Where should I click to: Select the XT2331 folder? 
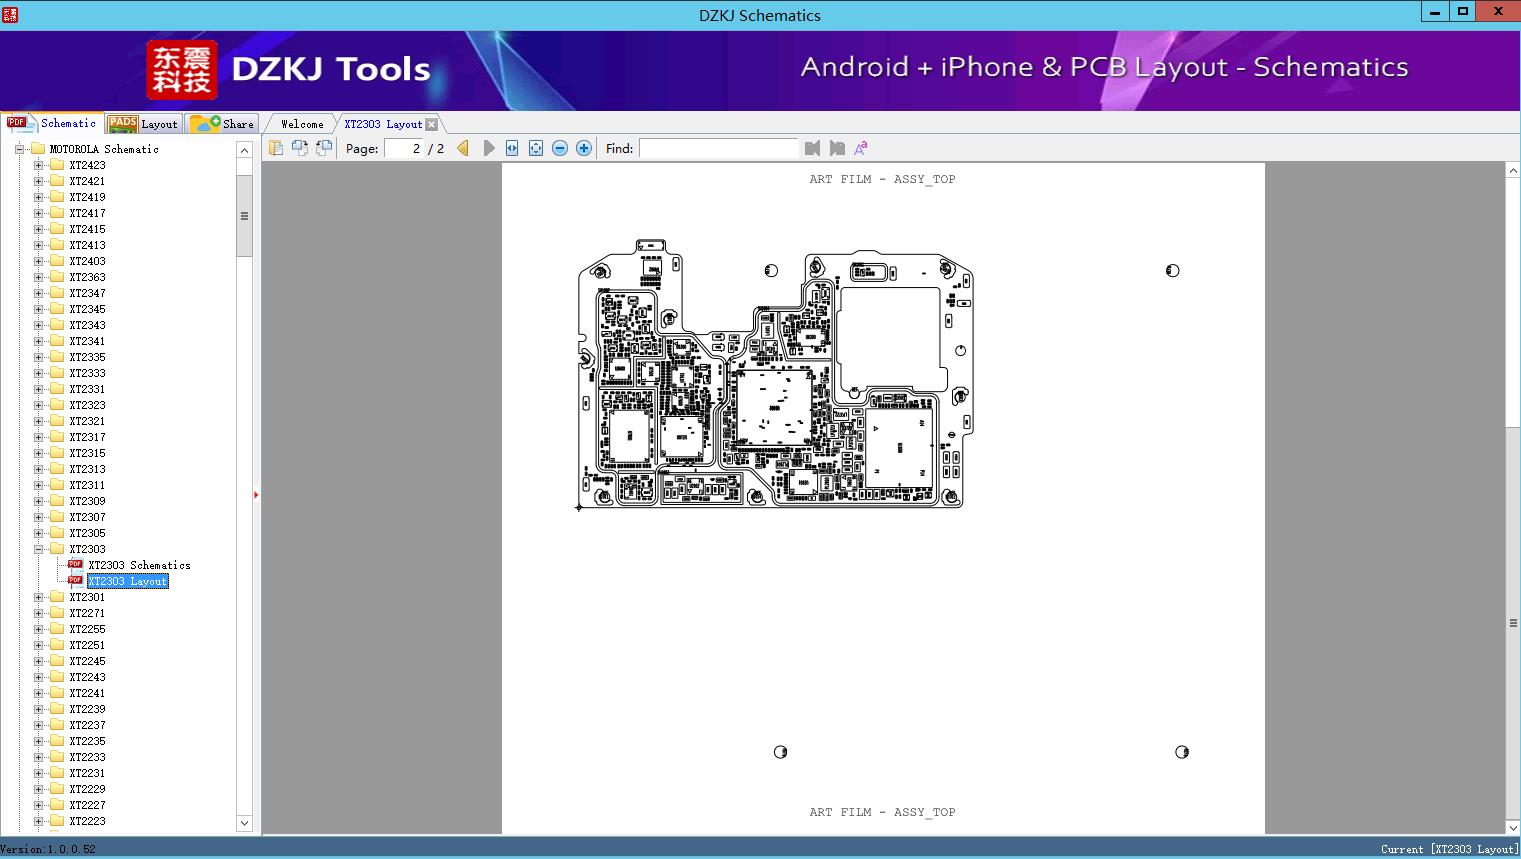[x=87, y=389]
